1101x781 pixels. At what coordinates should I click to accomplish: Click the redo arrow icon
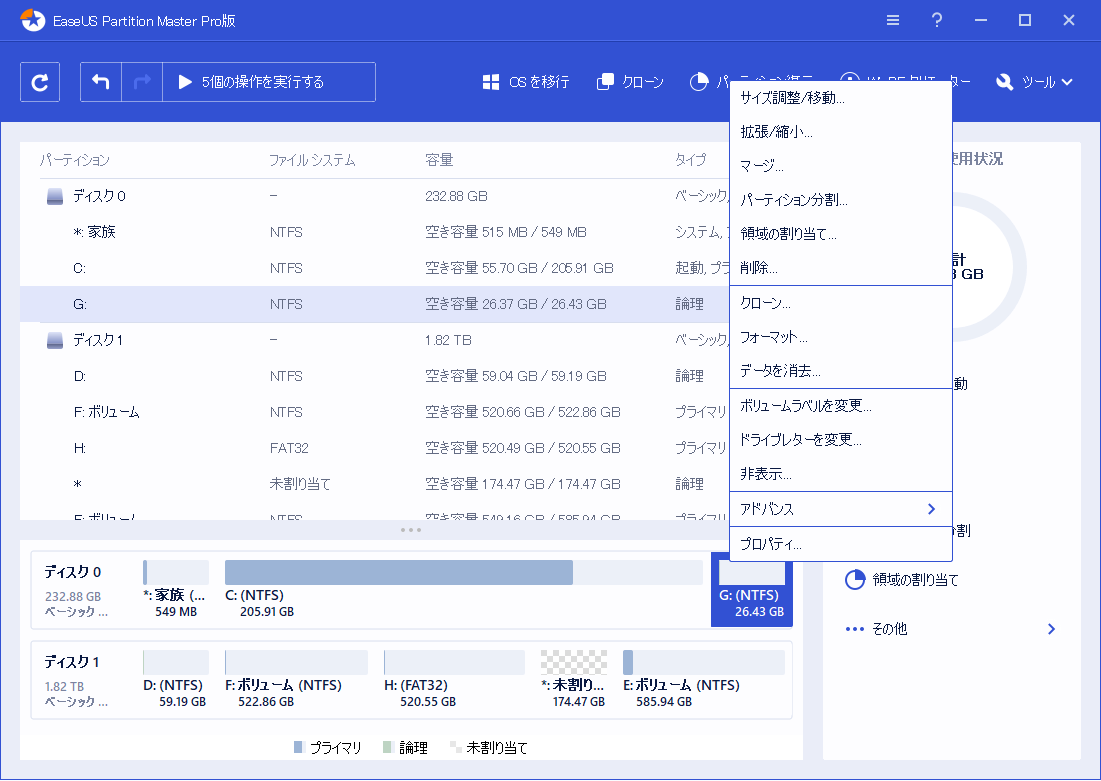tap(142, 82)
